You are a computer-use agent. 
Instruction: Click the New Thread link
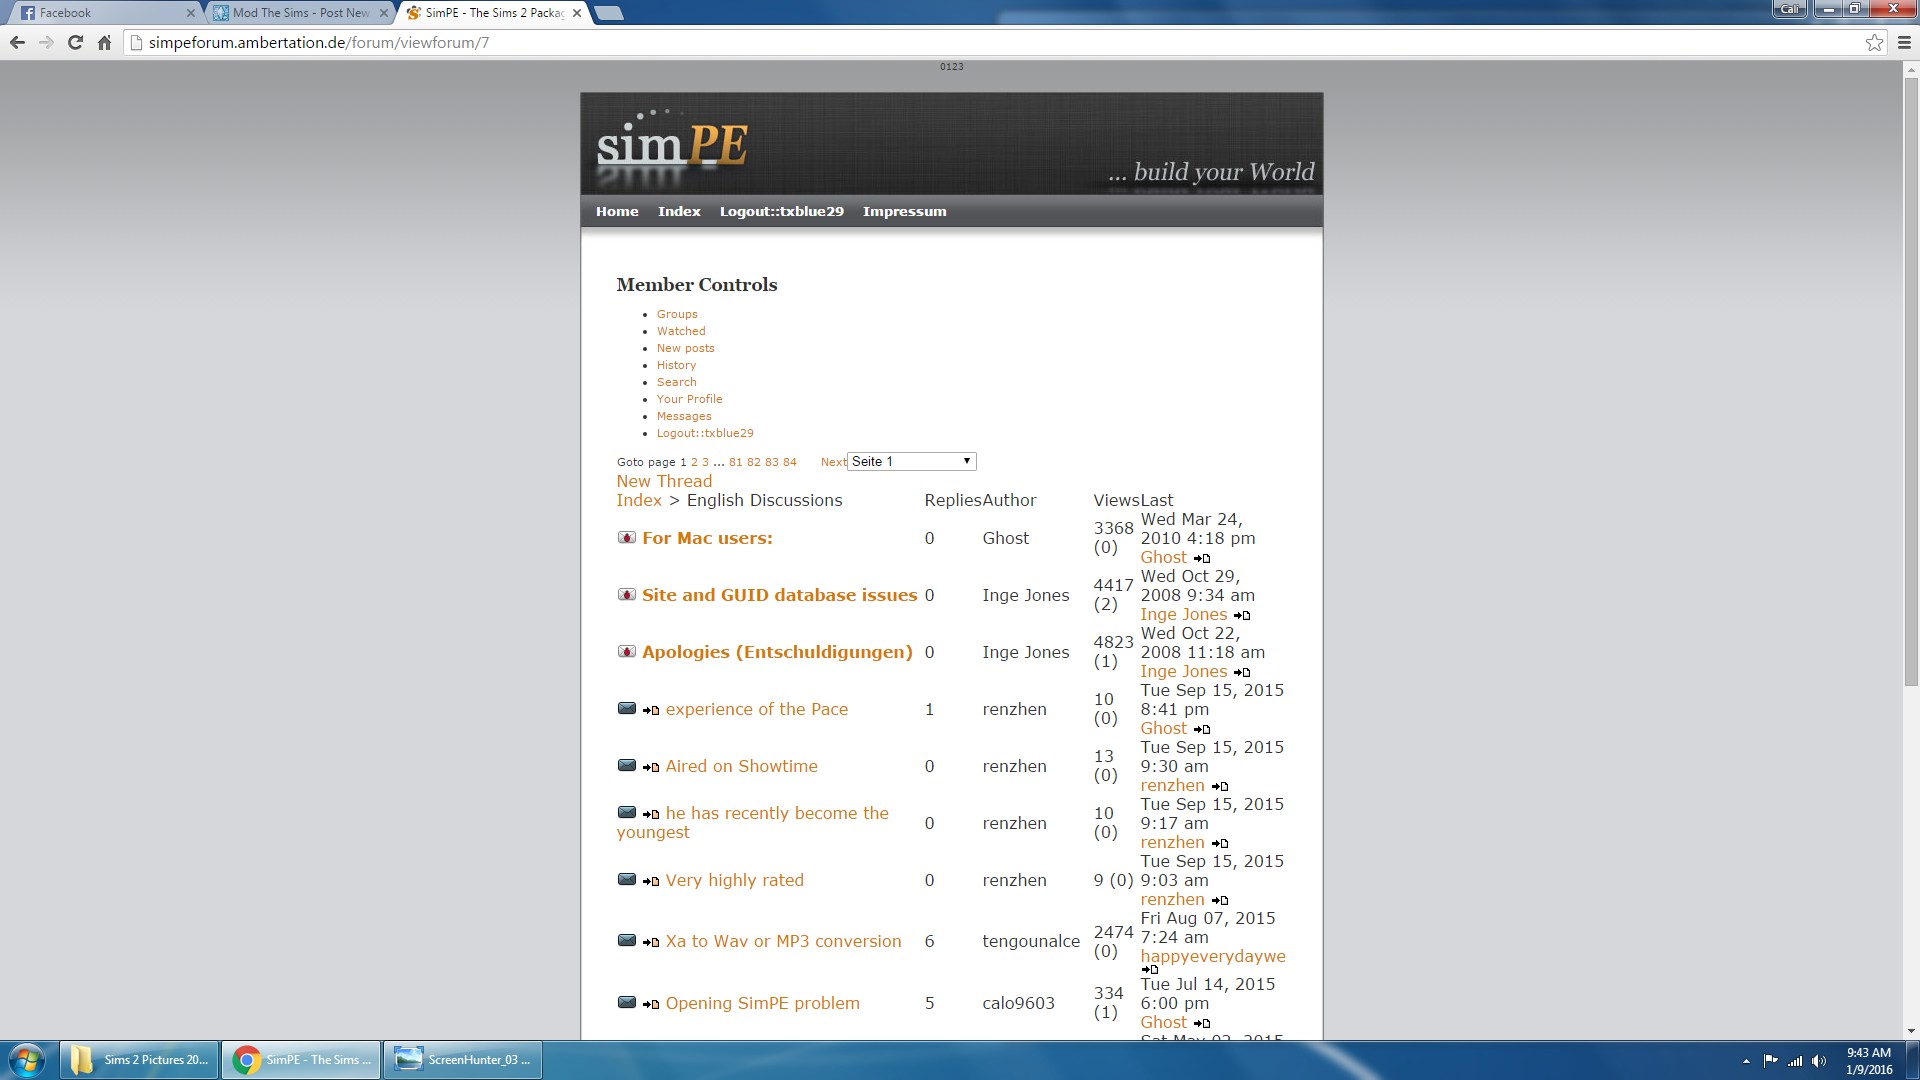(664, 481)
